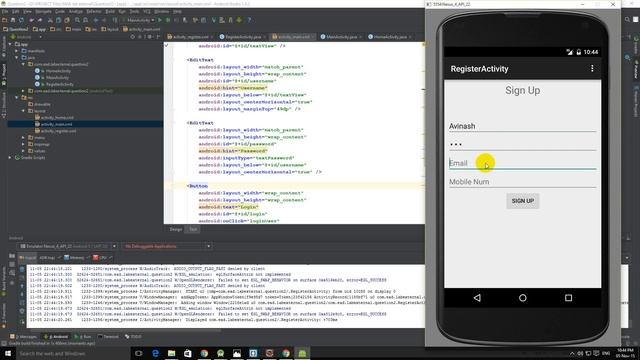Image resolution: width=640 pixels, height=360 pixels.
Task: Open the Windows Start menu
Action: click(x=7, y=353)
